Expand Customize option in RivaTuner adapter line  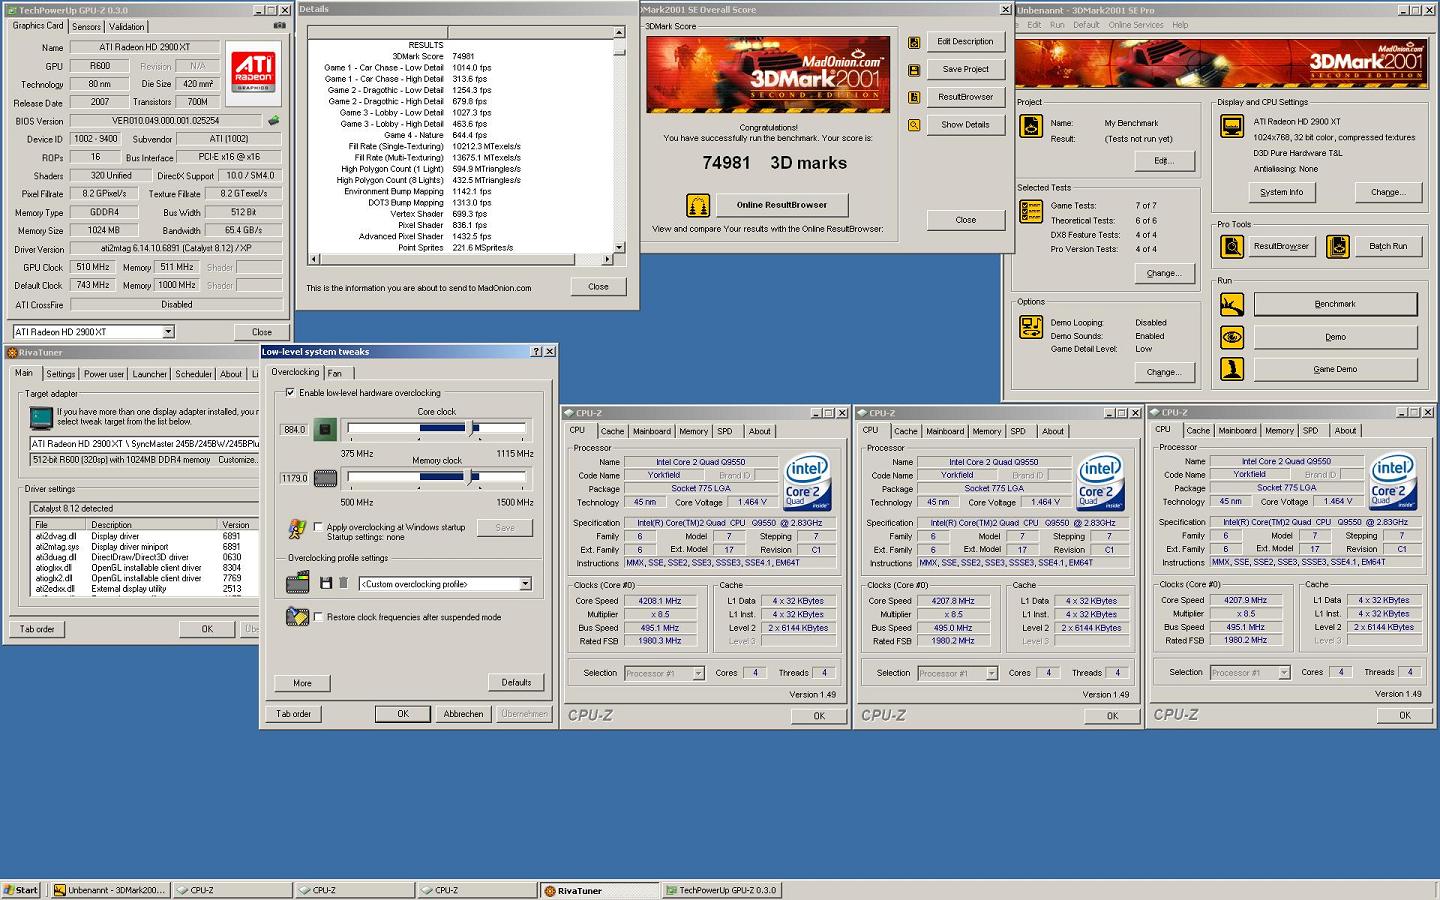240,460
